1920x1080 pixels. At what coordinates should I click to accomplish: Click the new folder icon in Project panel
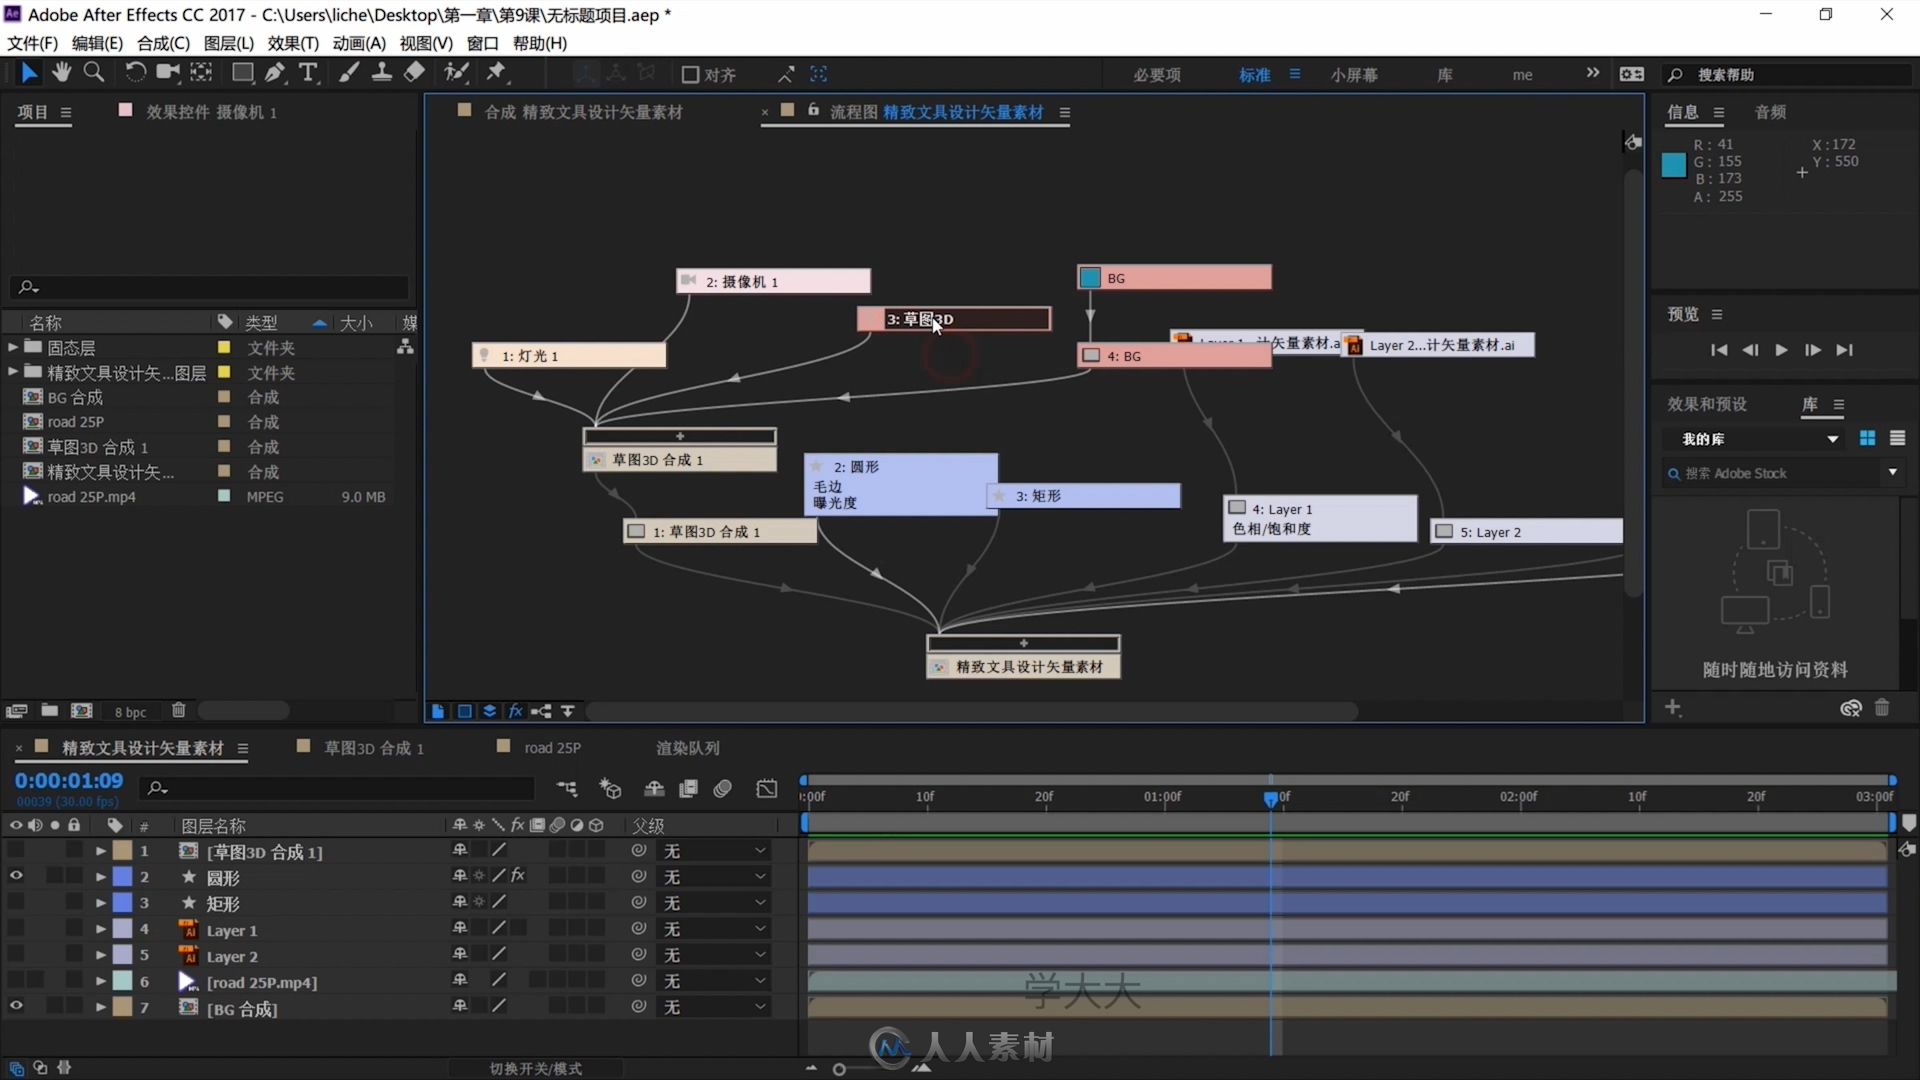(x=49, y=710)
